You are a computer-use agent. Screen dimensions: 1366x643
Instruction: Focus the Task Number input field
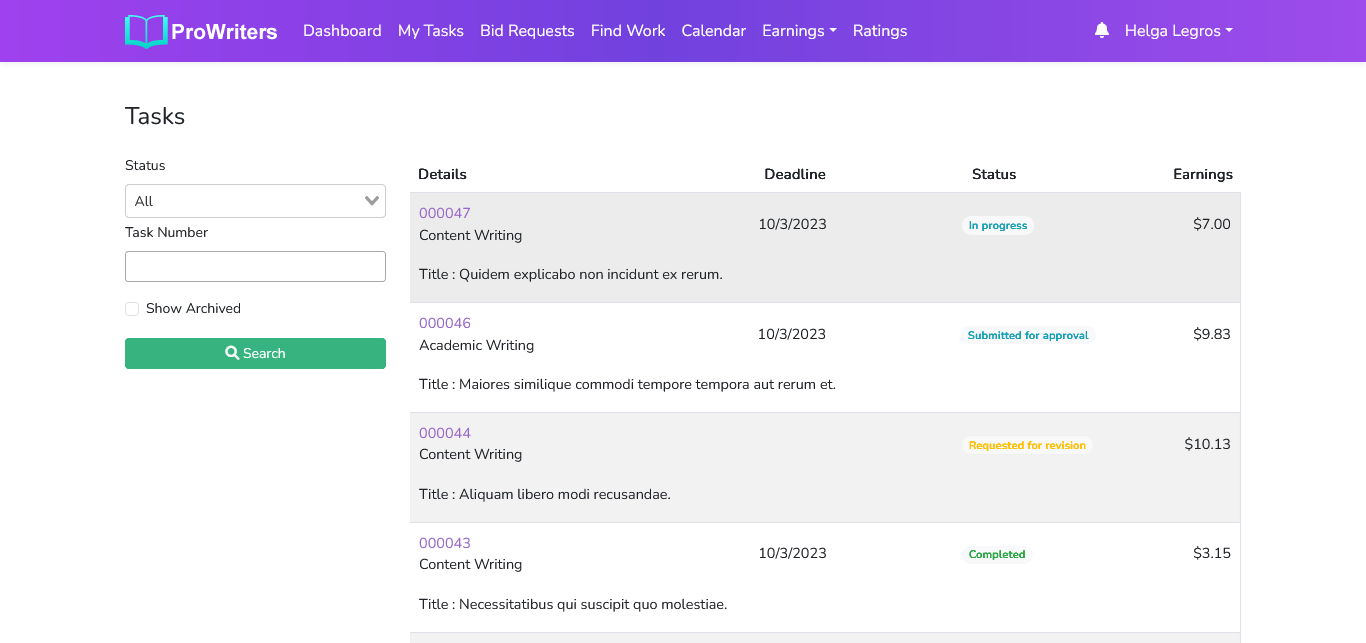tap(255, 267)
